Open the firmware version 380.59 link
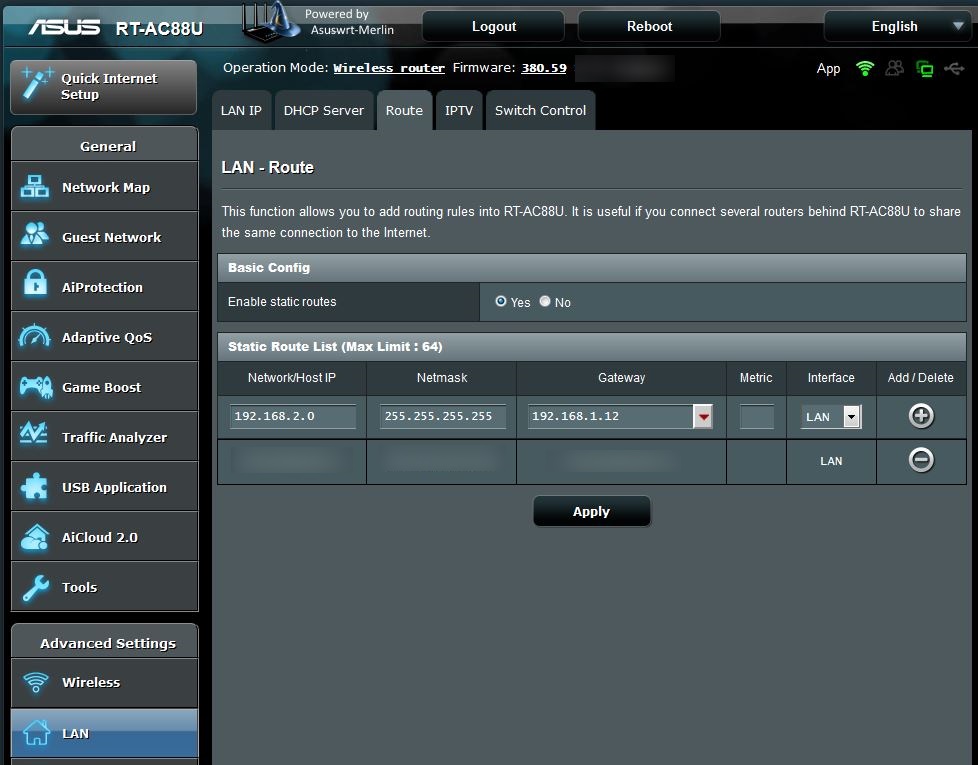 [x=544, y=68]
